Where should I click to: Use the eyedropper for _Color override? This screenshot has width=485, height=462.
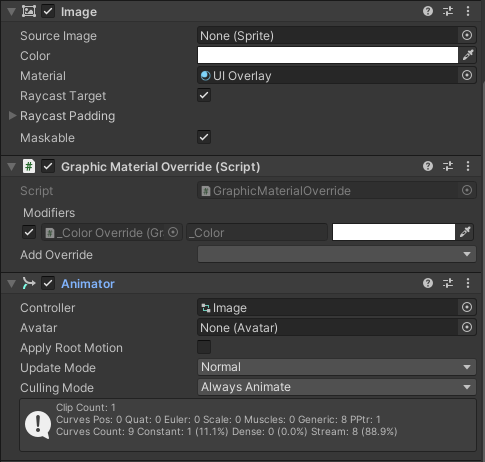(465, 232)
